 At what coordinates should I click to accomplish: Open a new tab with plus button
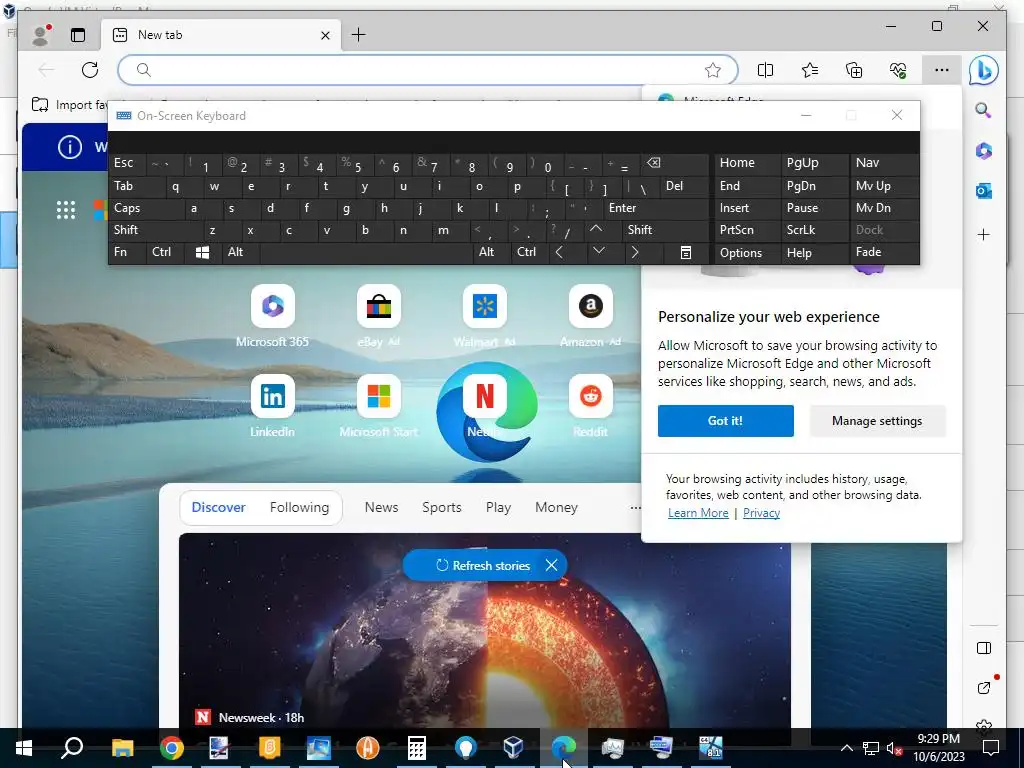359,35
